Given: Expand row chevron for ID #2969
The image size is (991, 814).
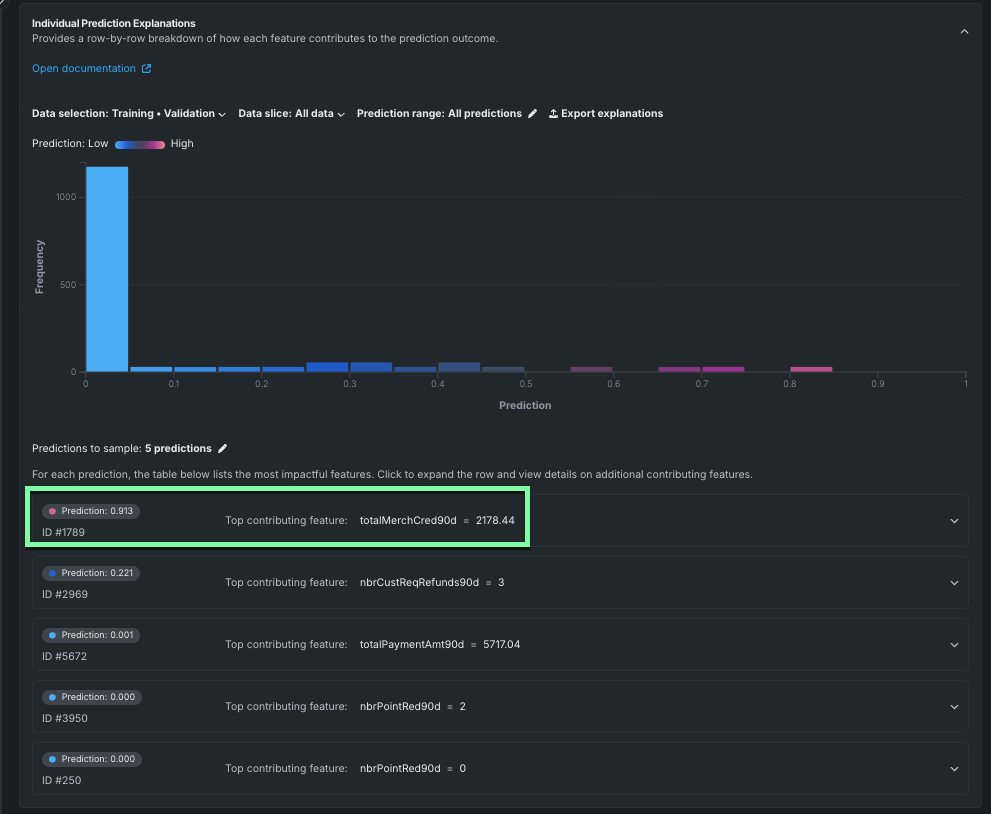Looking at the screenshot, I should point(954,583).
